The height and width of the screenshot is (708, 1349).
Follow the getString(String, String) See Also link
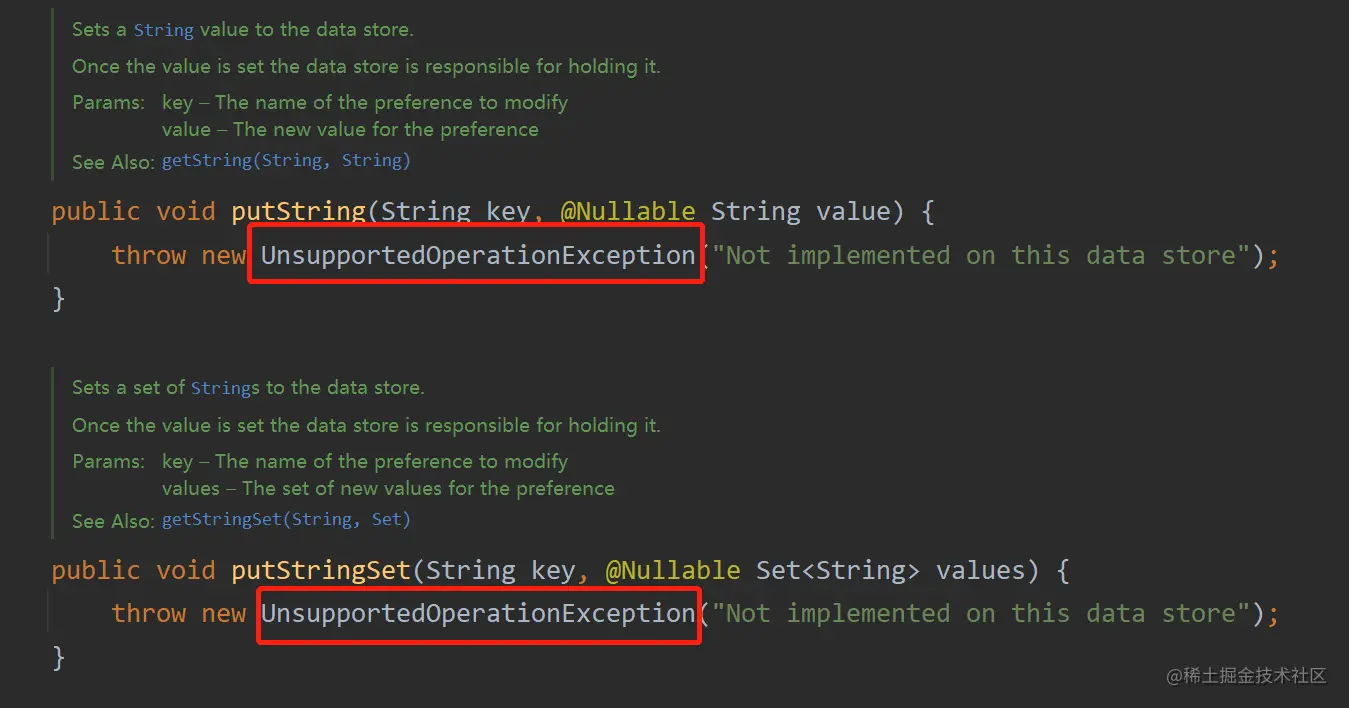286,160
